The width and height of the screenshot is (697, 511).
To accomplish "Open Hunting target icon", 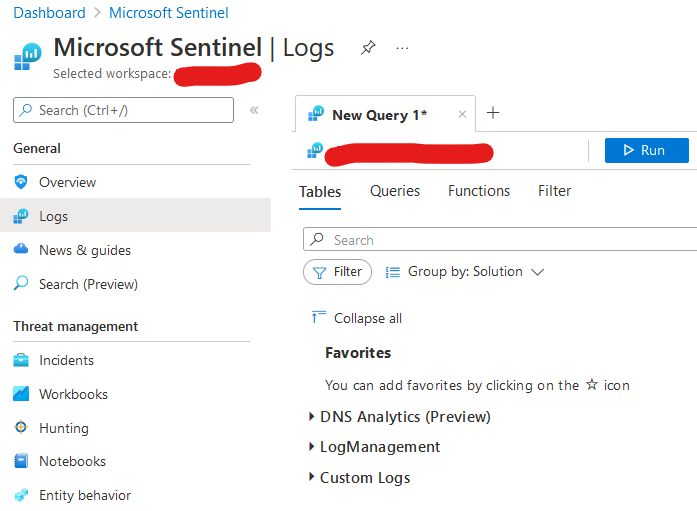I will coord(21,428).
